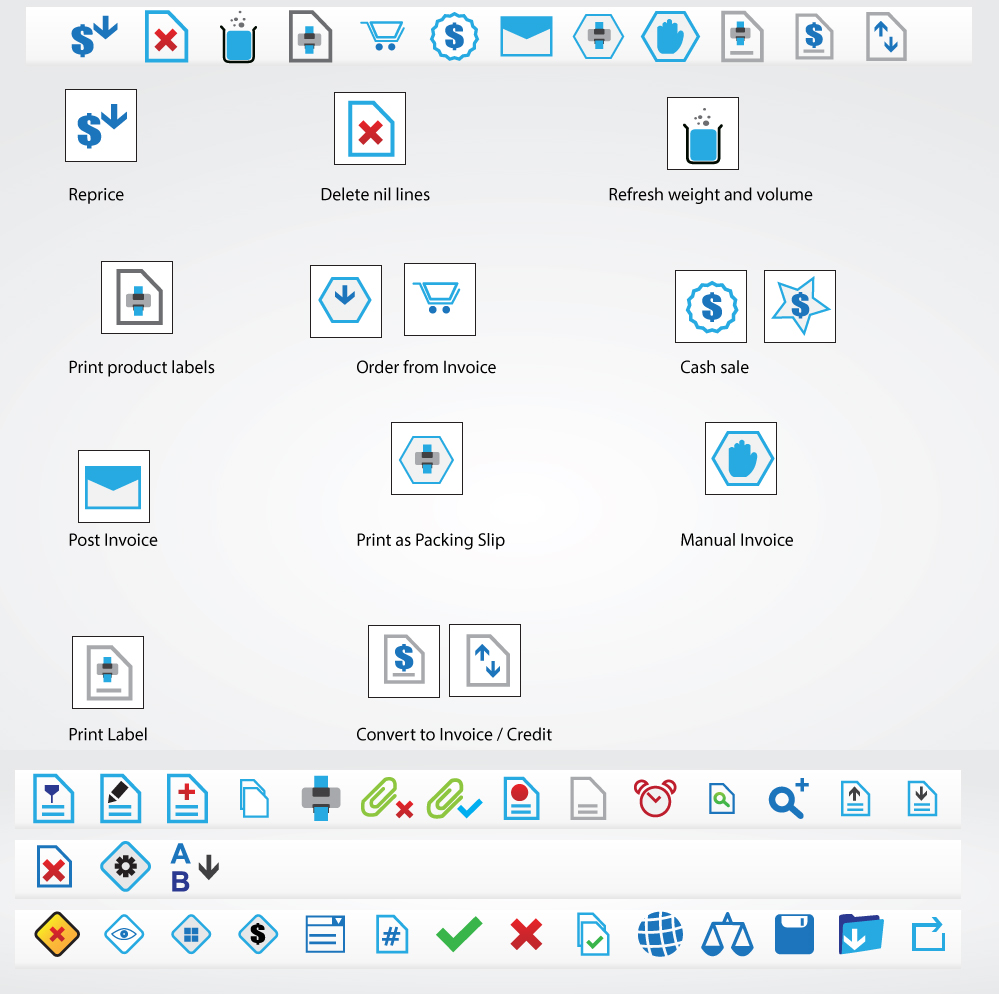This screenshot has height=994, width=999.
Task: Select Print as Packing Slip
Action: [427, 458]
